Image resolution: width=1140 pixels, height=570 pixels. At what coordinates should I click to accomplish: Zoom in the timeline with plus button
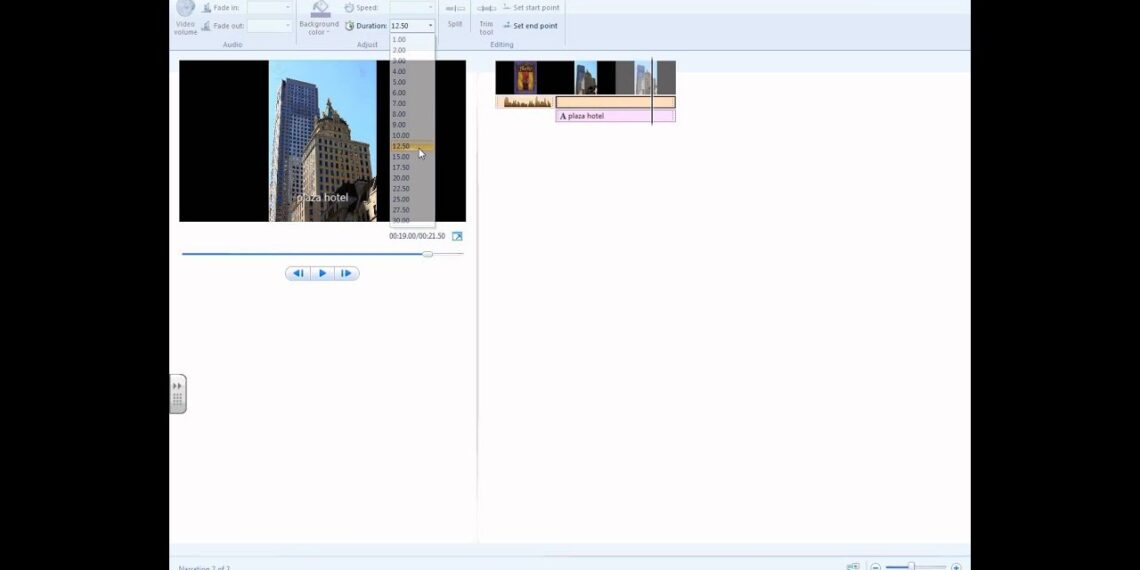click(956, 567)
